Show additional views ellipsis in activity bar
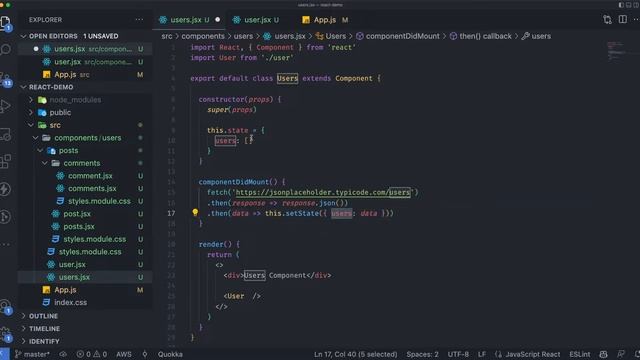Image resolution: width=640 pixels, height=360 pixels. tap(6, 244)
